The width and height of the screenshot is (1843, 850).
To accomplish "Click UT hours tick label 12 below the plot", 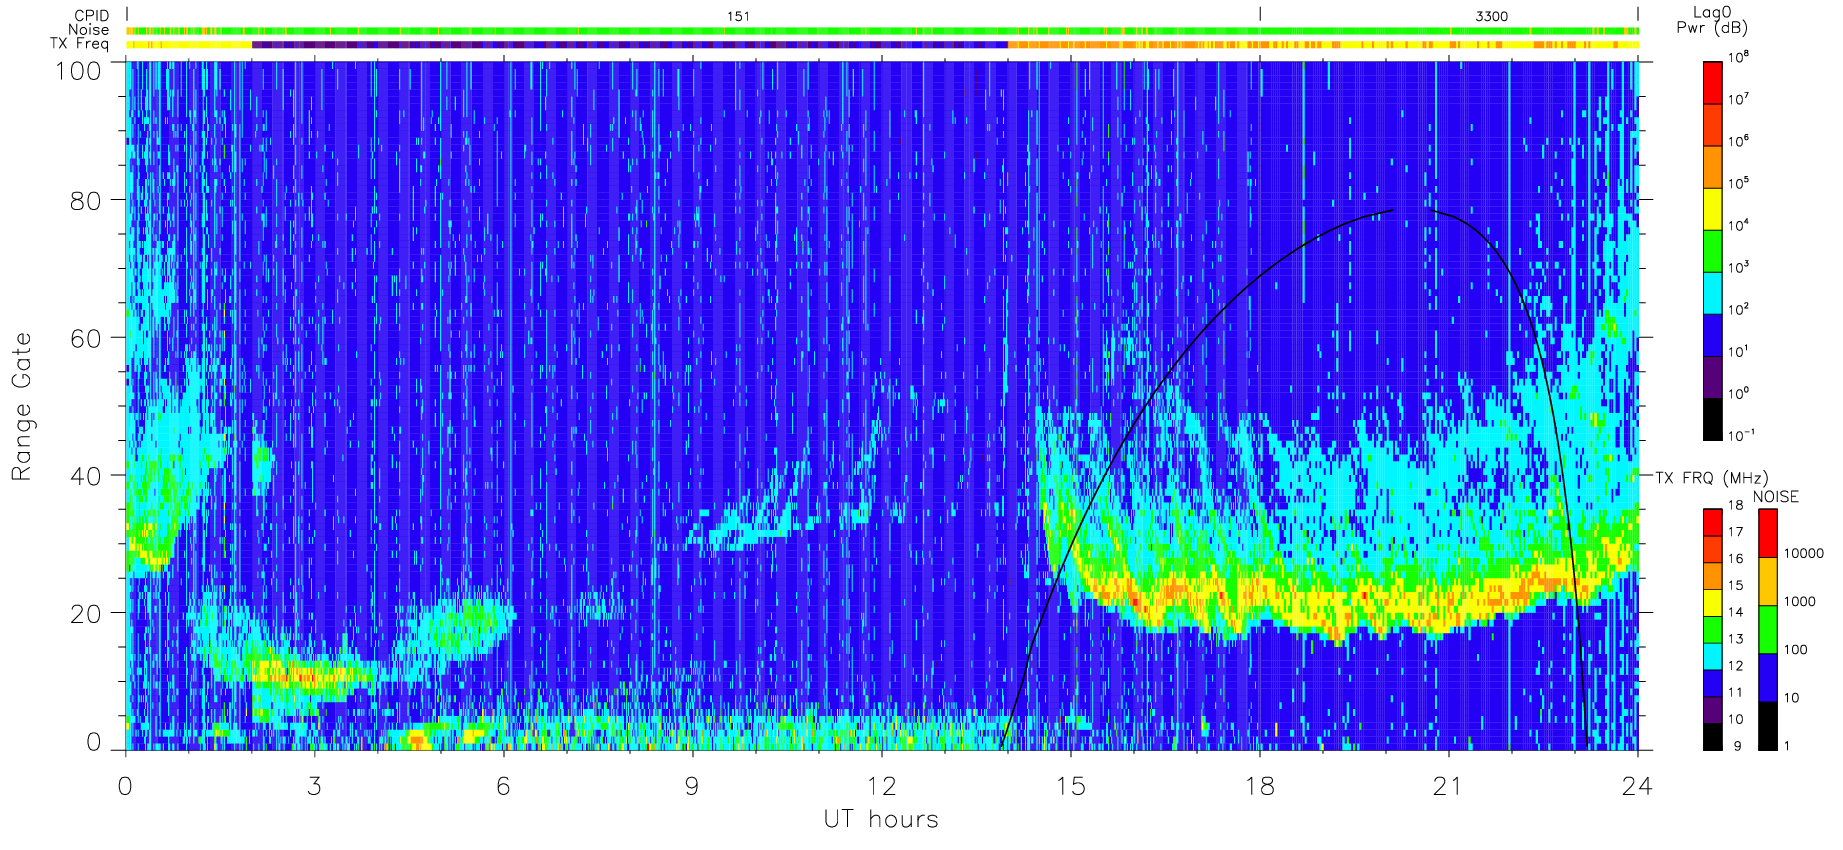I will [x=881, y=786].
